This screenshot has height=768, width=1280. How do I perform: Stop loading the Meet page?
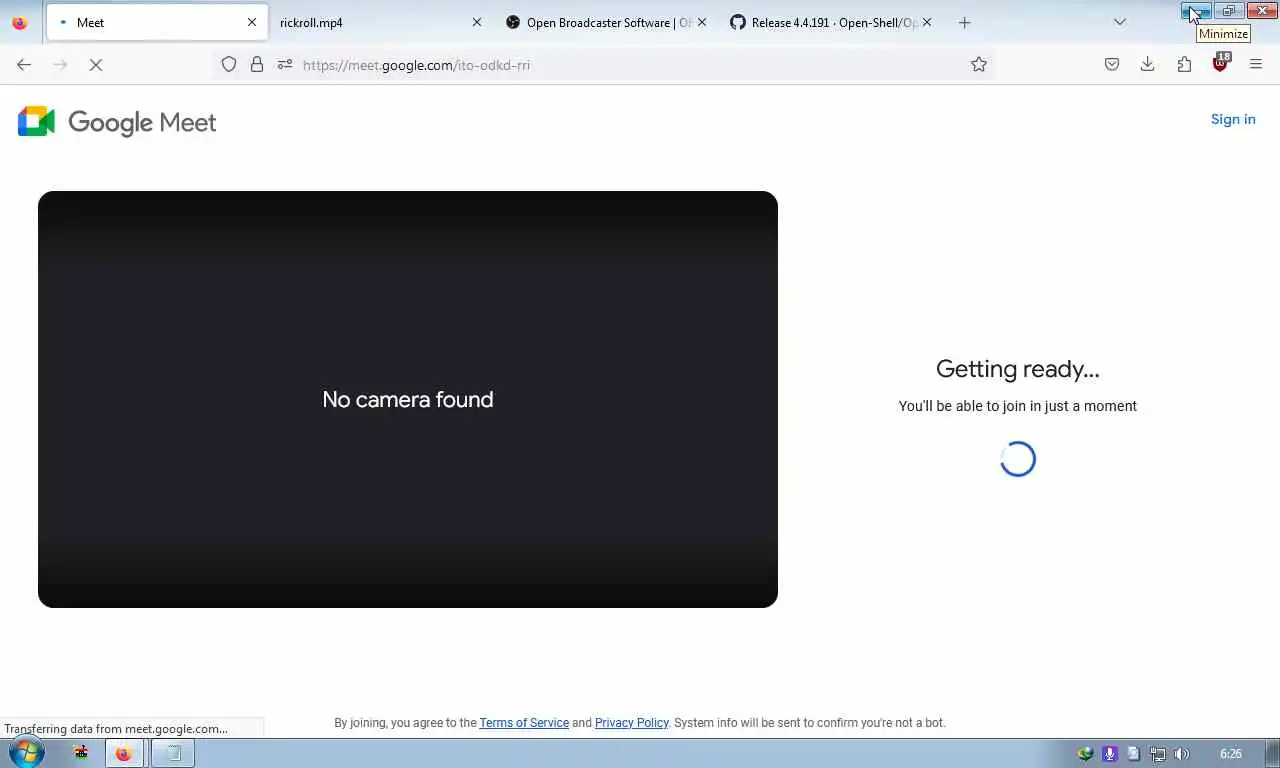pyautogui.click(x=96, y=65)
